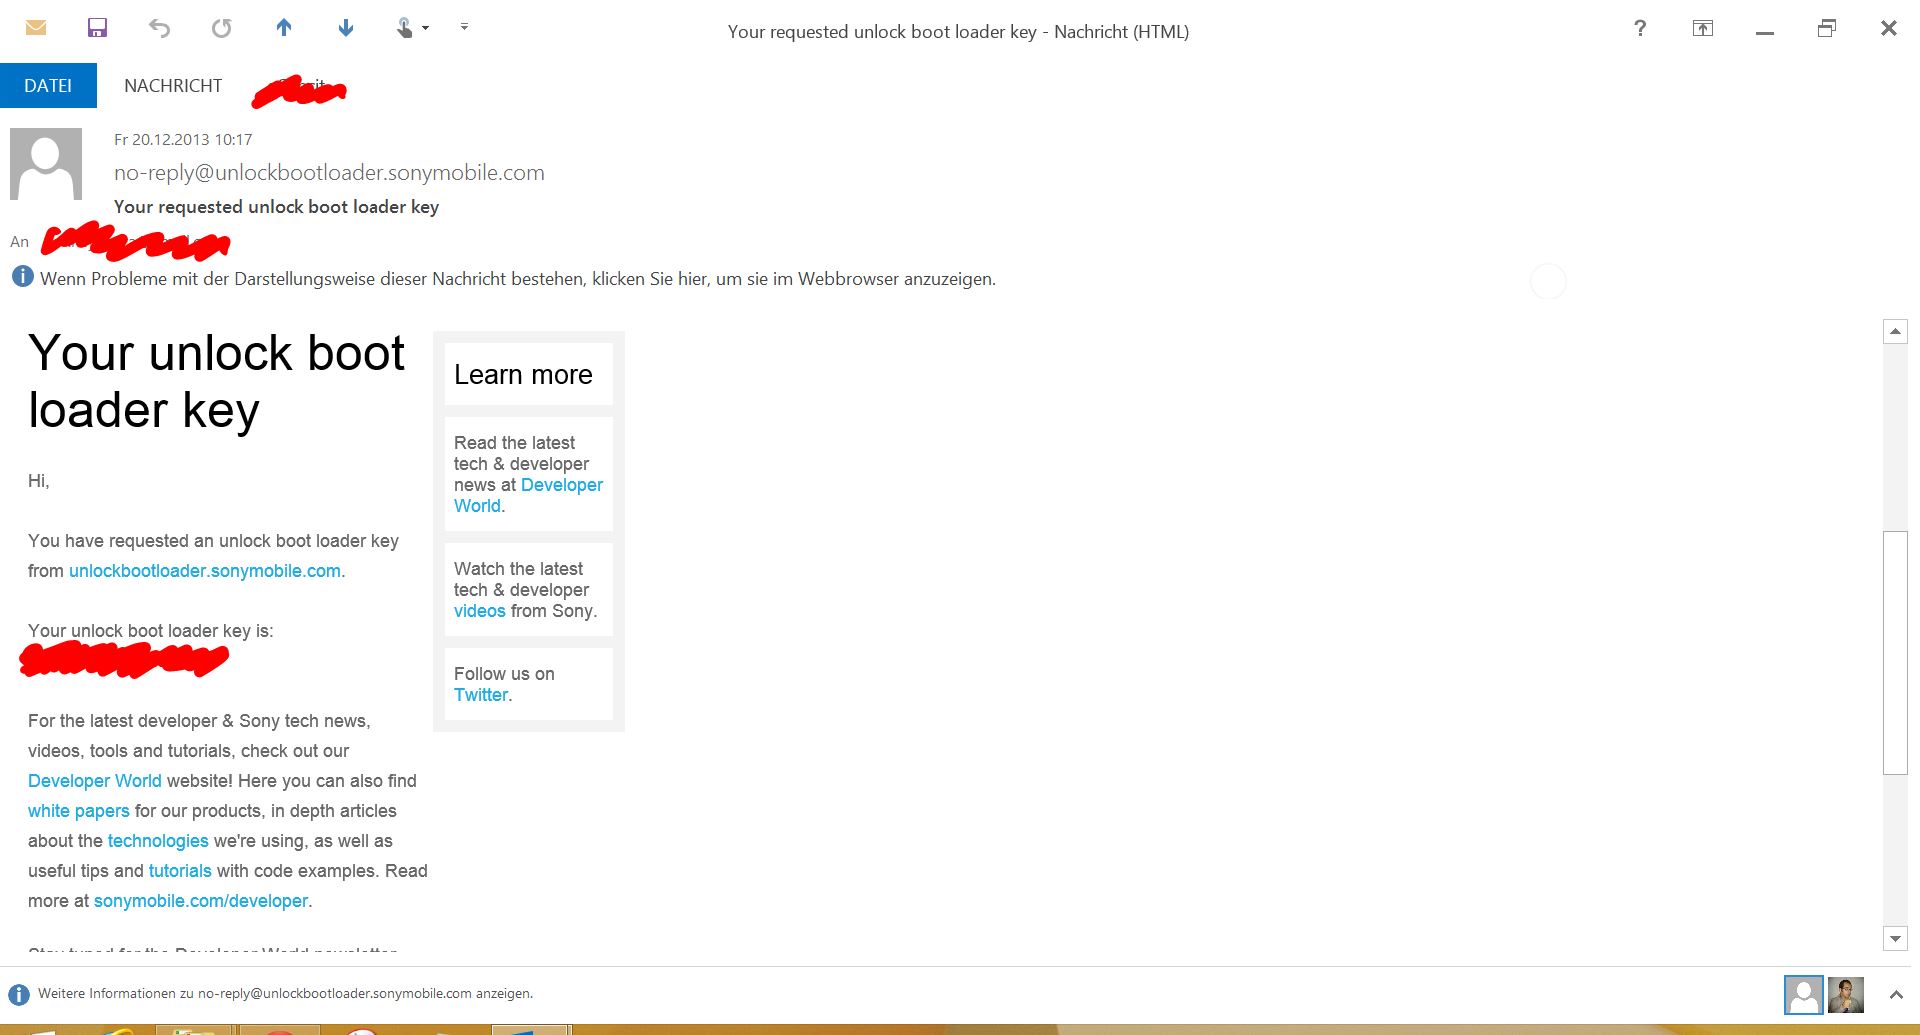Undo the last action

point(159,28)
